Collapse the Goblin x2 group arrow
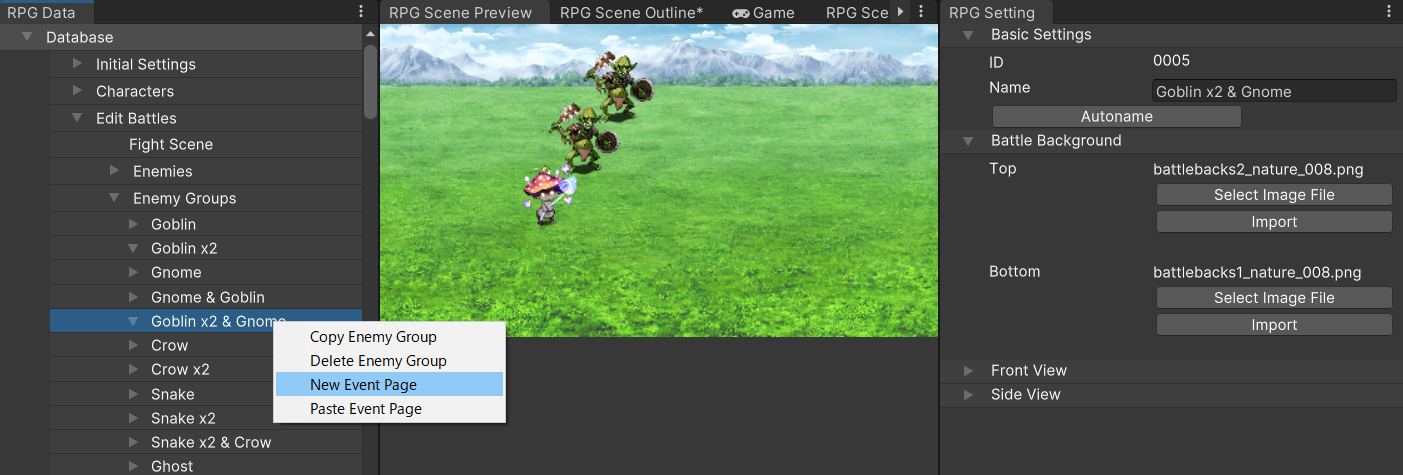Screen dimensions: 1403x475 (133, 248)
